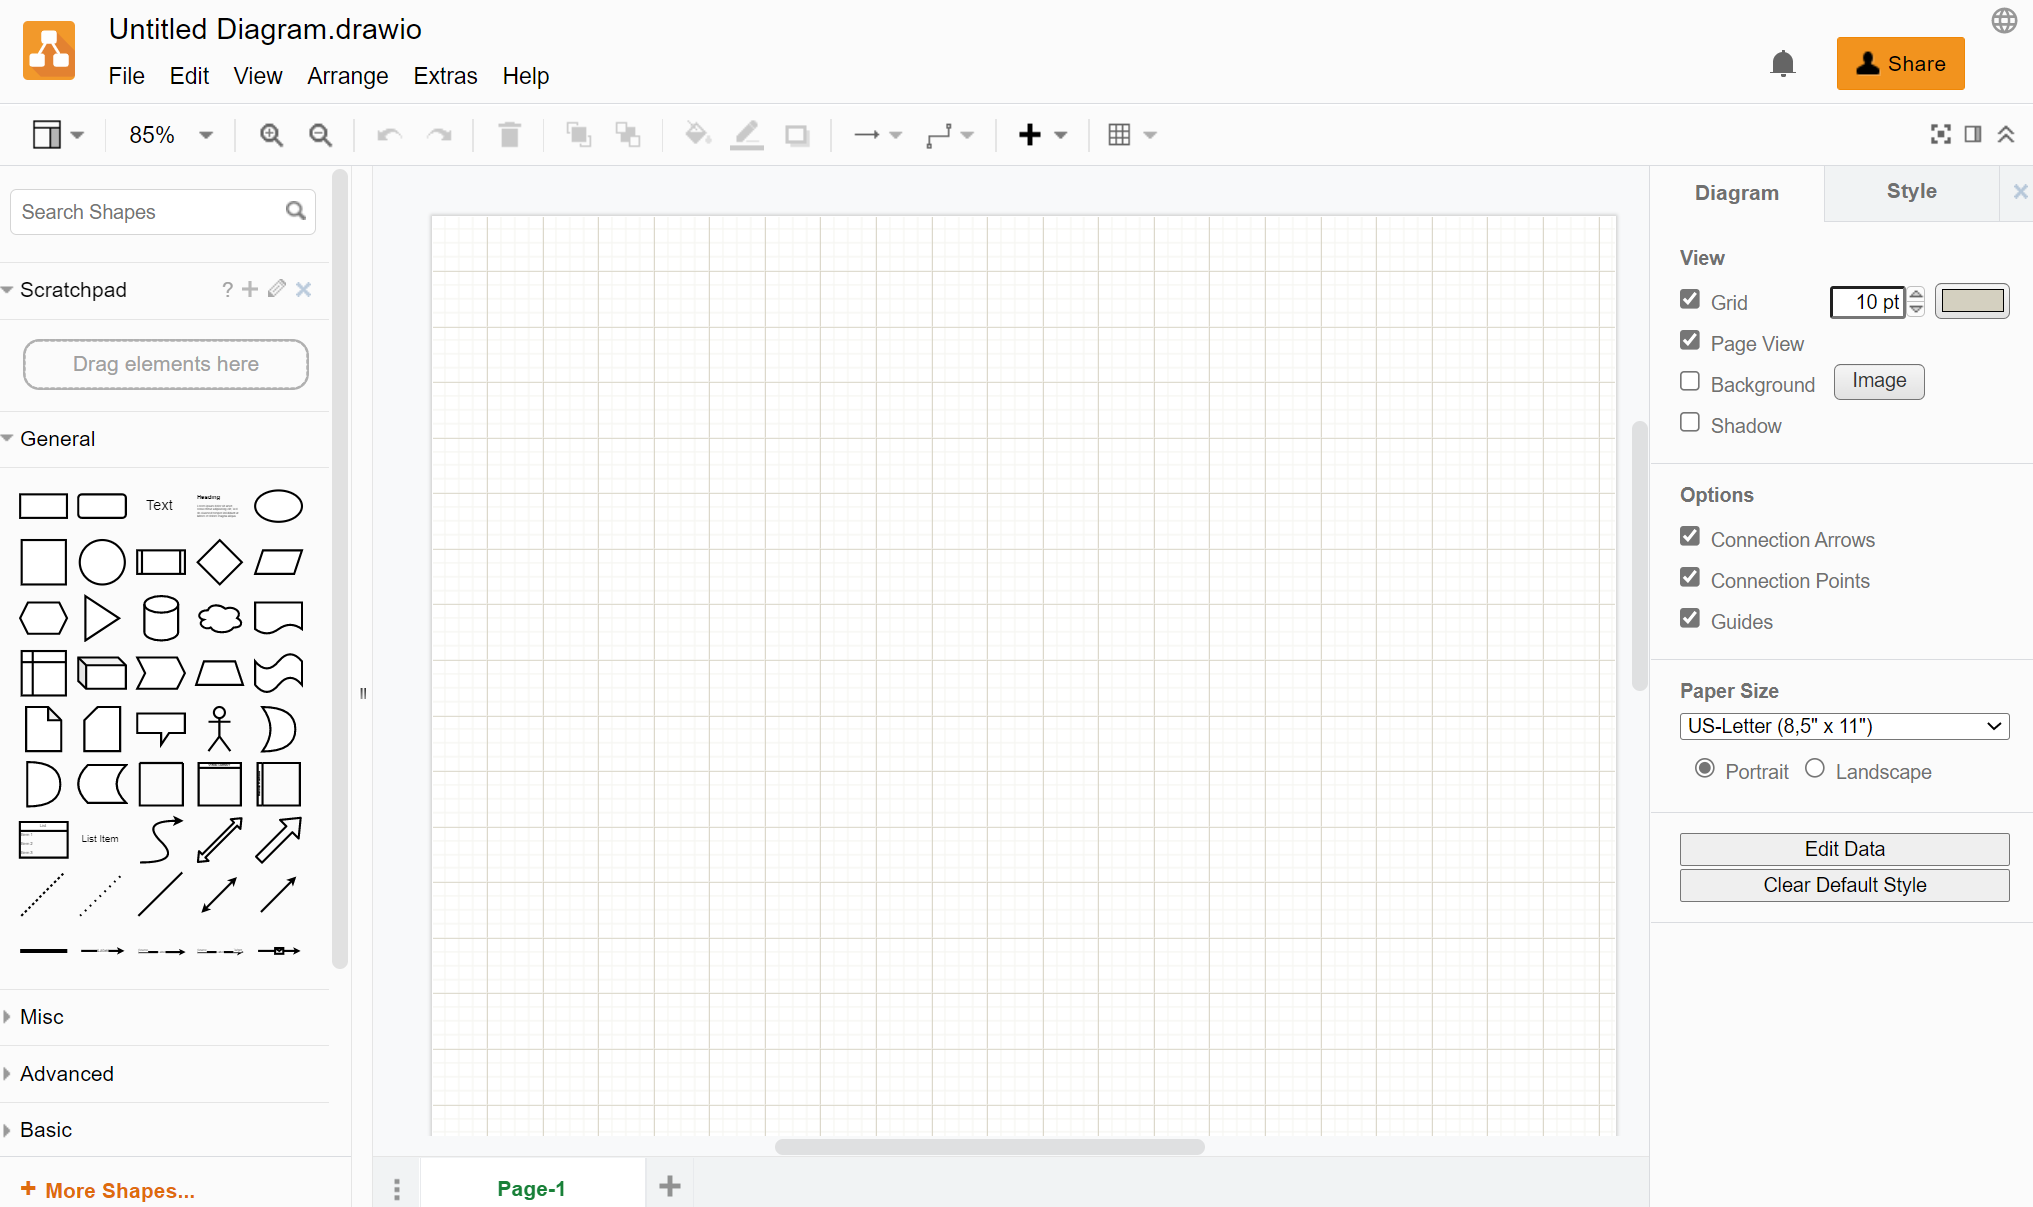Disable the Grid checkbox
The height and width of the screenshot is (1207, 2033).
point(1690,300)
